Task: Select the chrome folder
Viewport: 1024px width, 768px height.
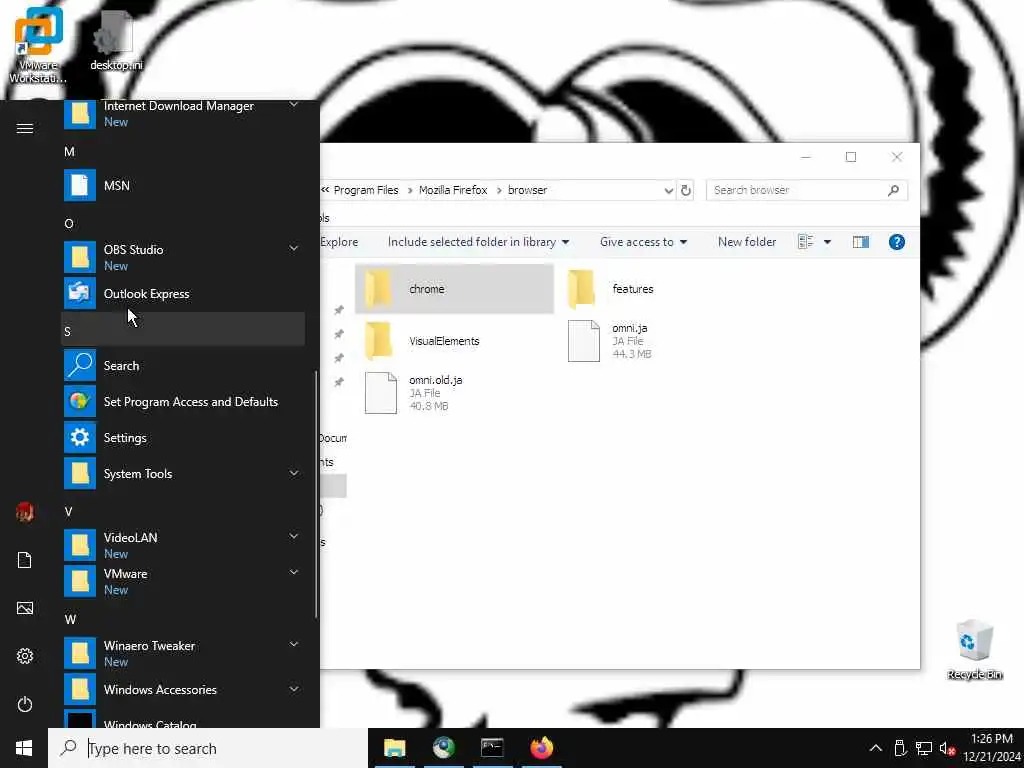Action: tap(455, 289)
